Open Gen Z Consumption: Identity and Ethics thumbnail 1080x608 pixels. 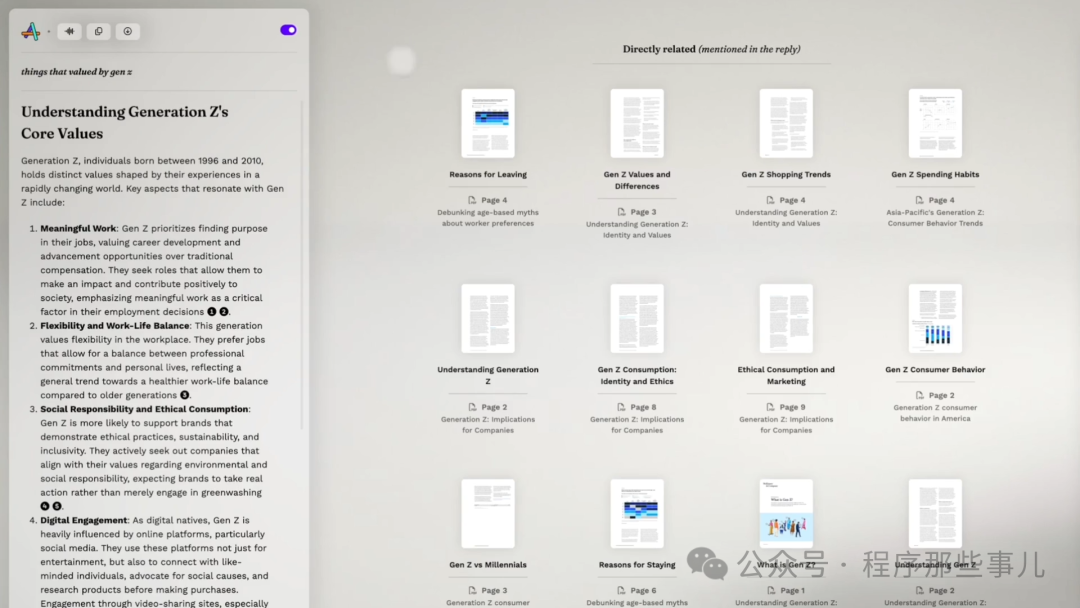click(x=637, y=318)
